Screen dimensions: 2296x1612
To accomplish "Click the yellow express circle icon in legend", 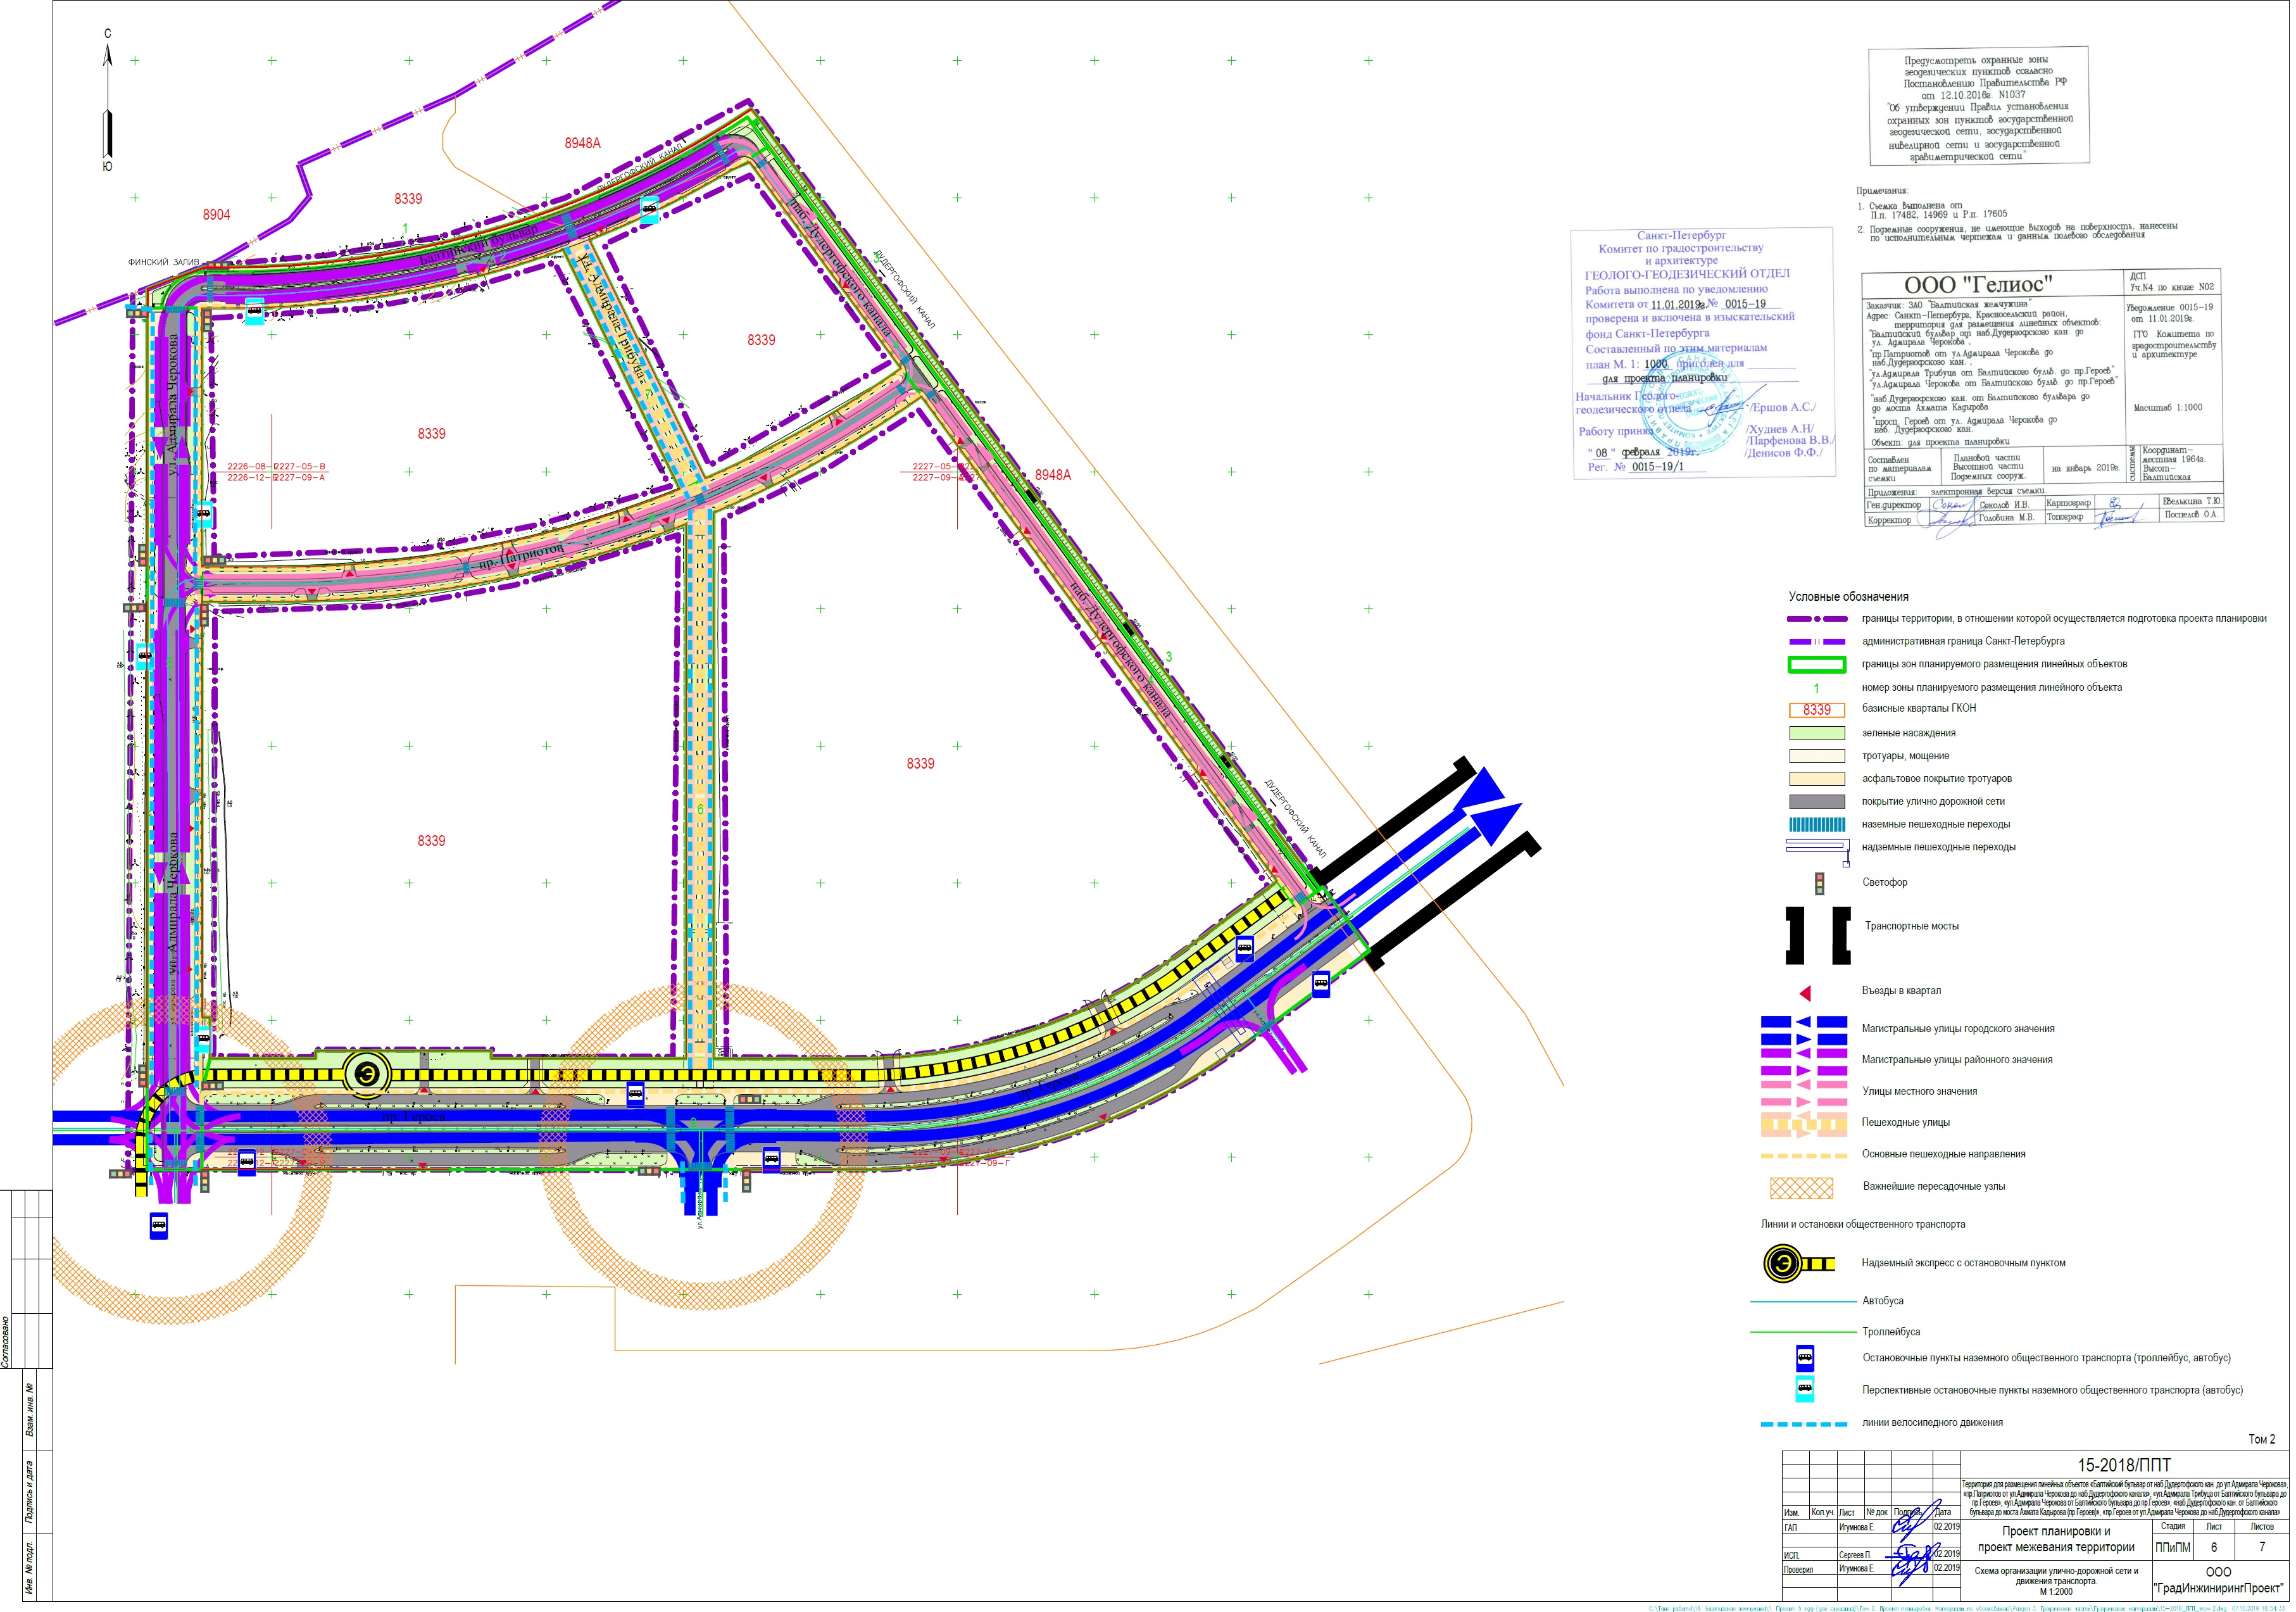I will 1783,1265.
